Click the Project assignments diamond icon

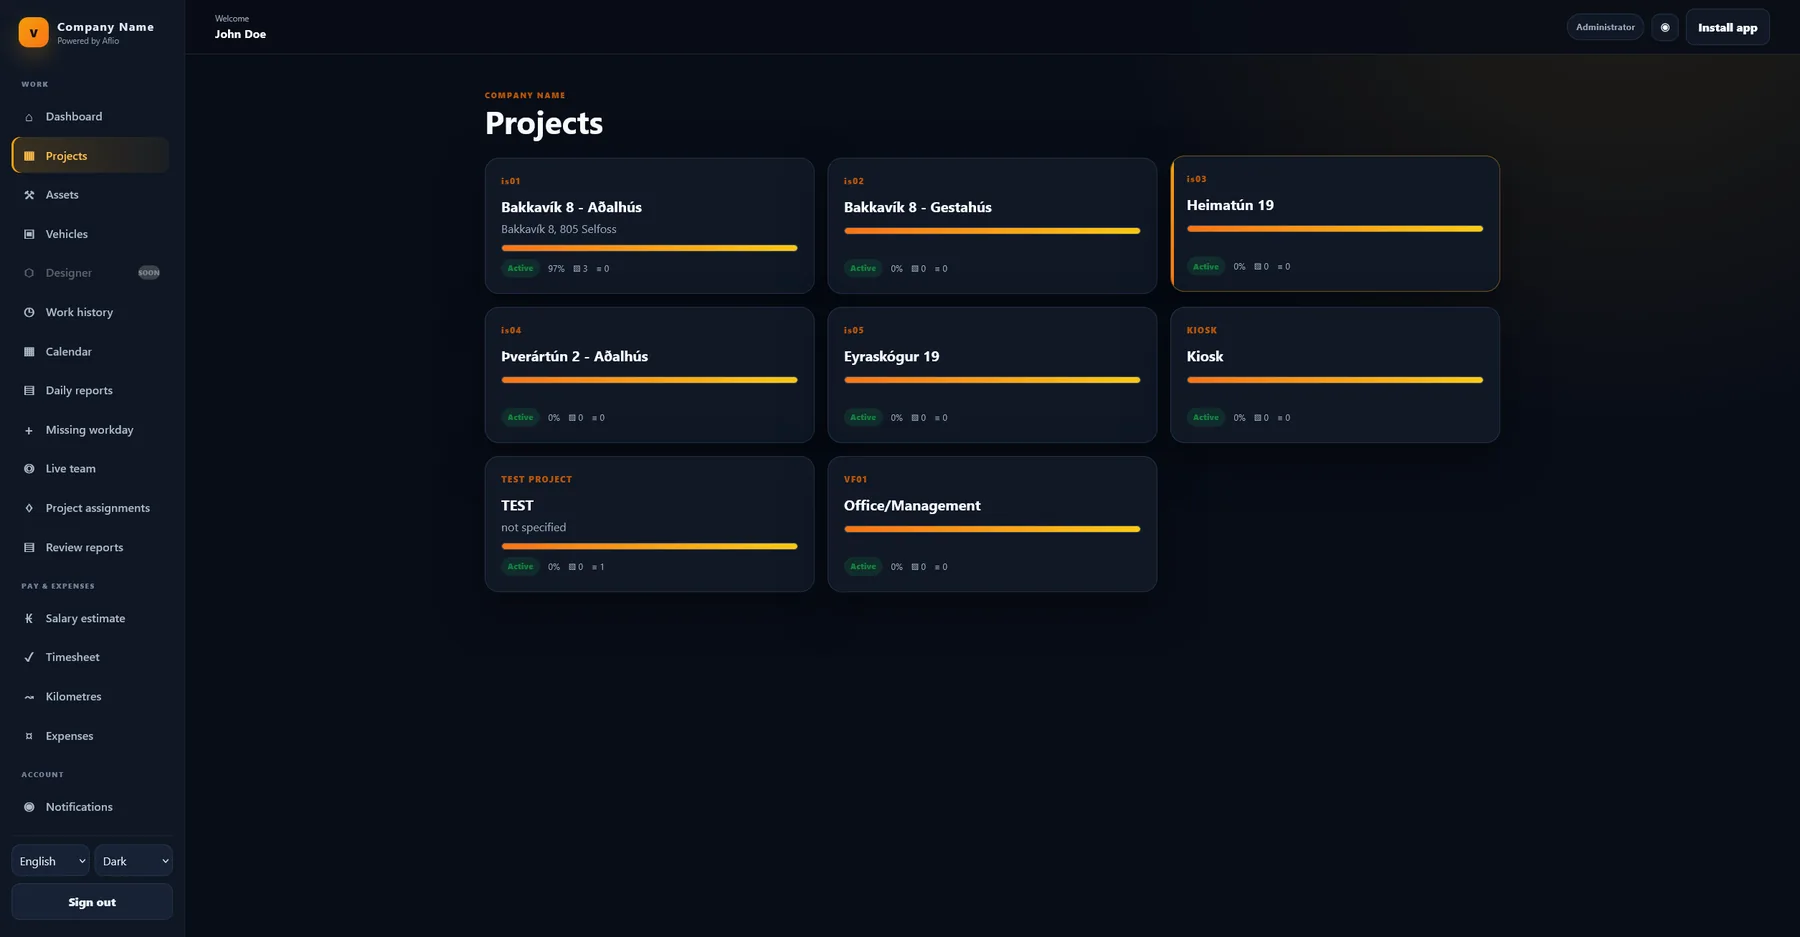tap(29, 508)
